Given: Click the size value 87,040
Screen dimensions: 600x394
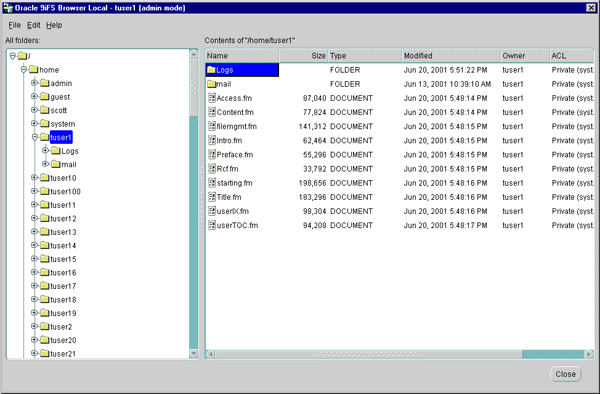Looking at the screenshot, I should 315,98.
